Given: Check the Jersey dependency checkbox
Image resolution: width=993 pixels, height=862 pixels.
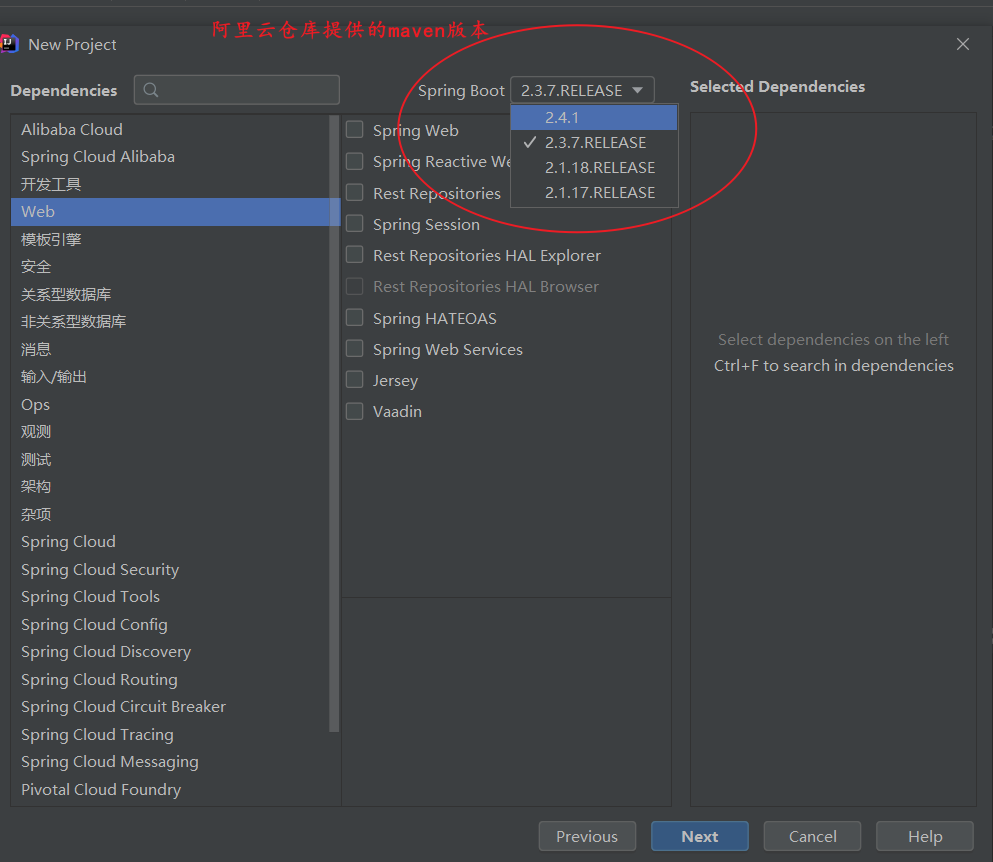Looking at the screenshot, I should [x=355, y=380].
